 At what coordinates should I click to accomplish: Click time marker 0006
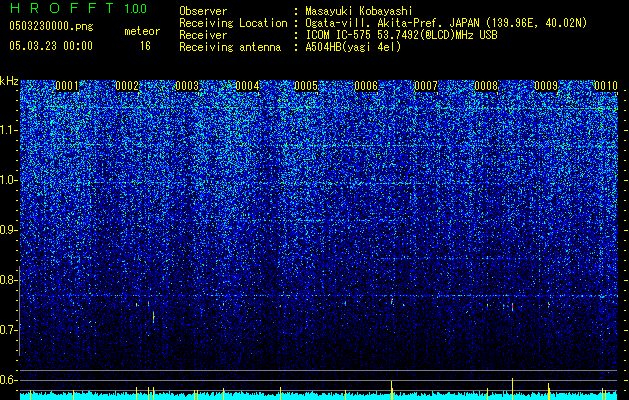click(x=366, y=86)
